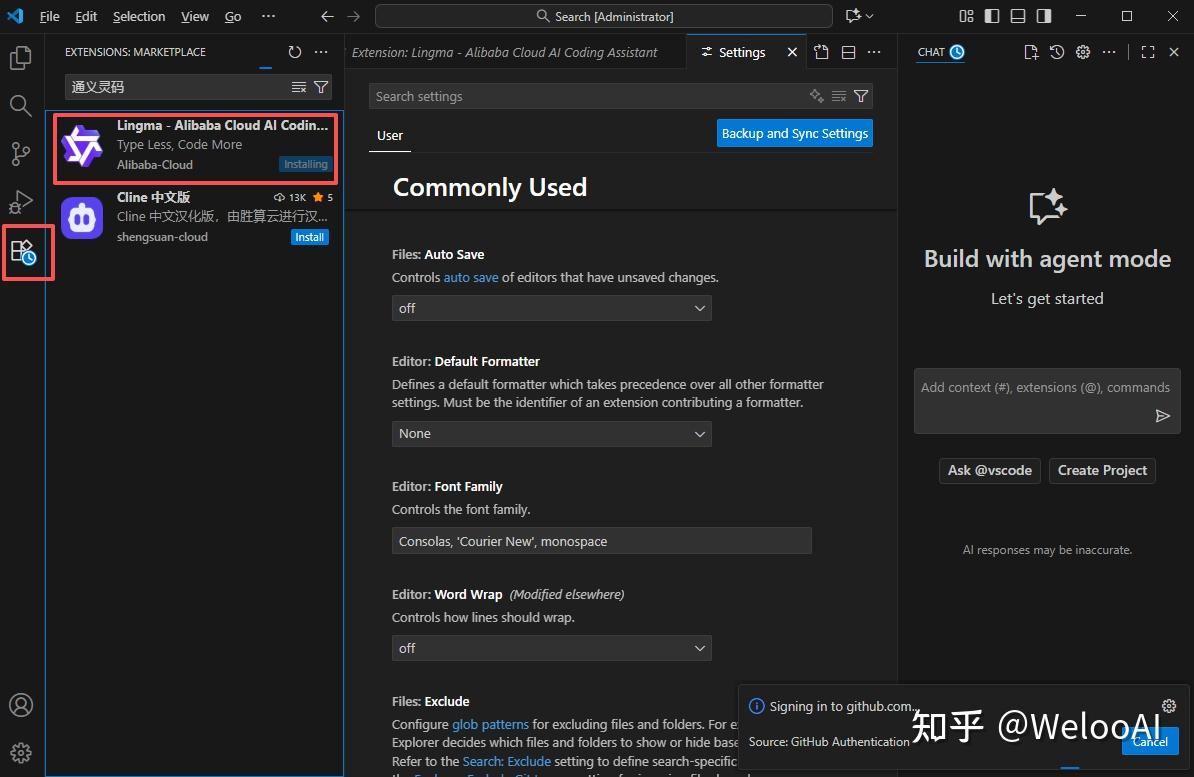Expand Word Wrap dropdown
The width and height of the screenshot is (1194, 777).
(x=551, y=648)
